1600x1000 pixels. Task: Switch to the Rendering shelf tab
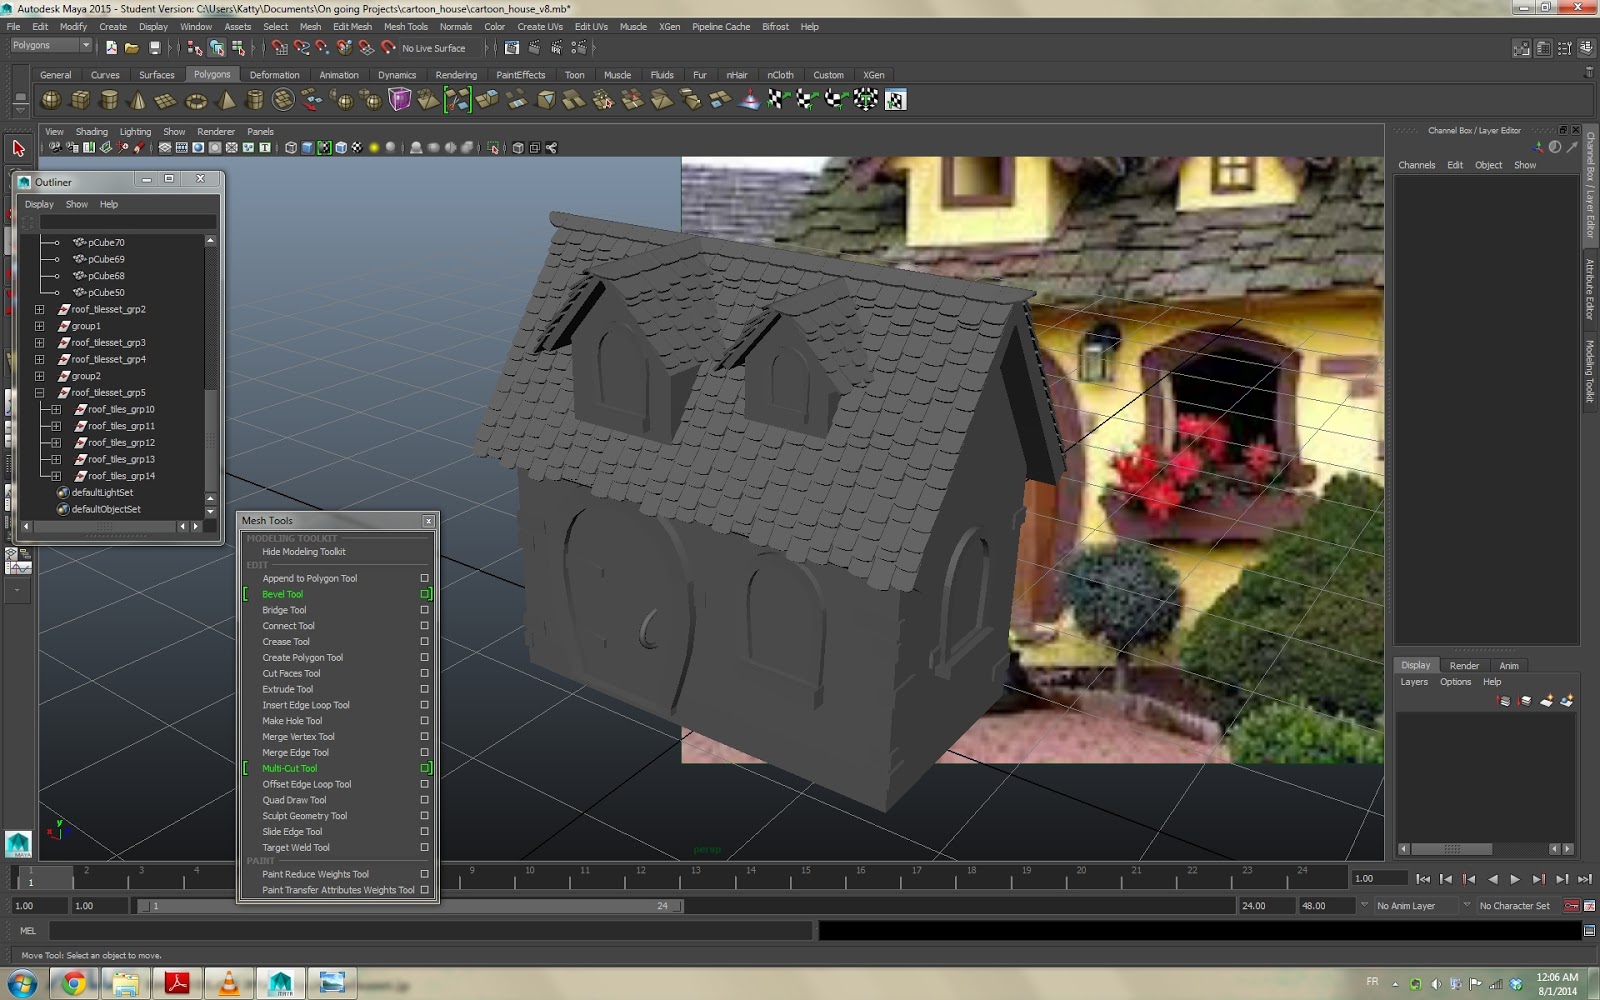456,75
